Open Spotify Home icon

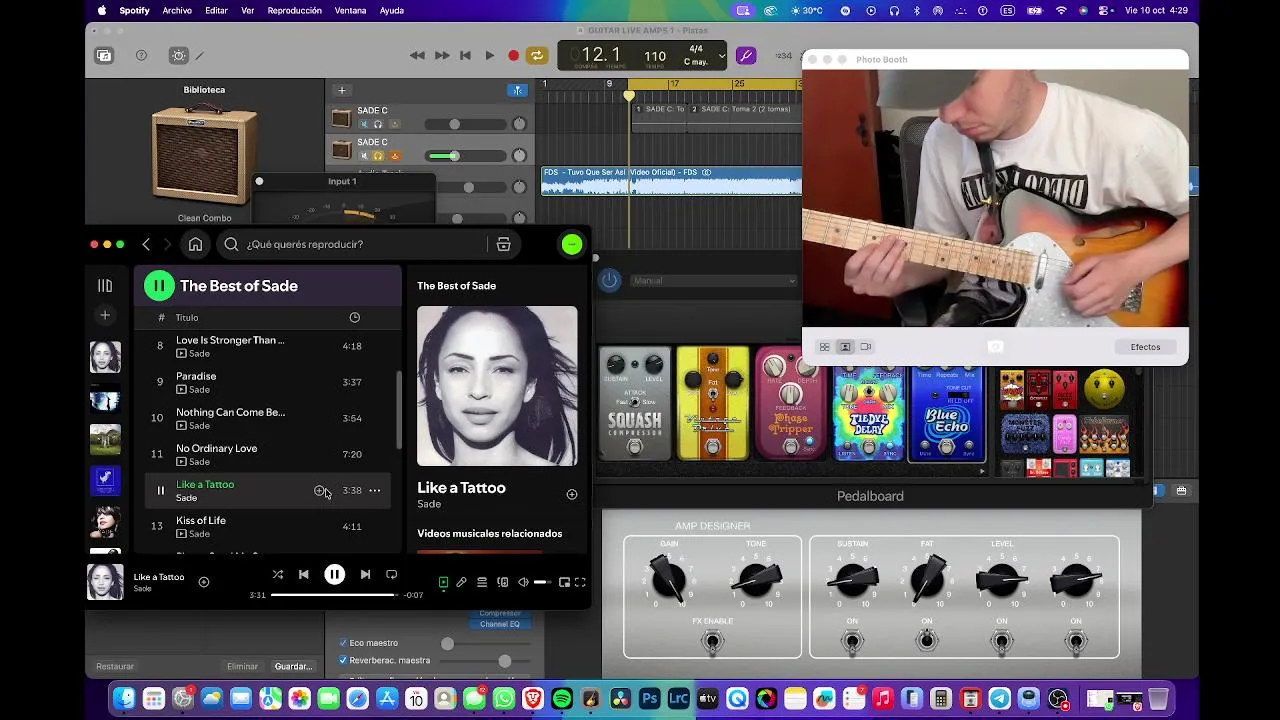click(x=195, y=244)
